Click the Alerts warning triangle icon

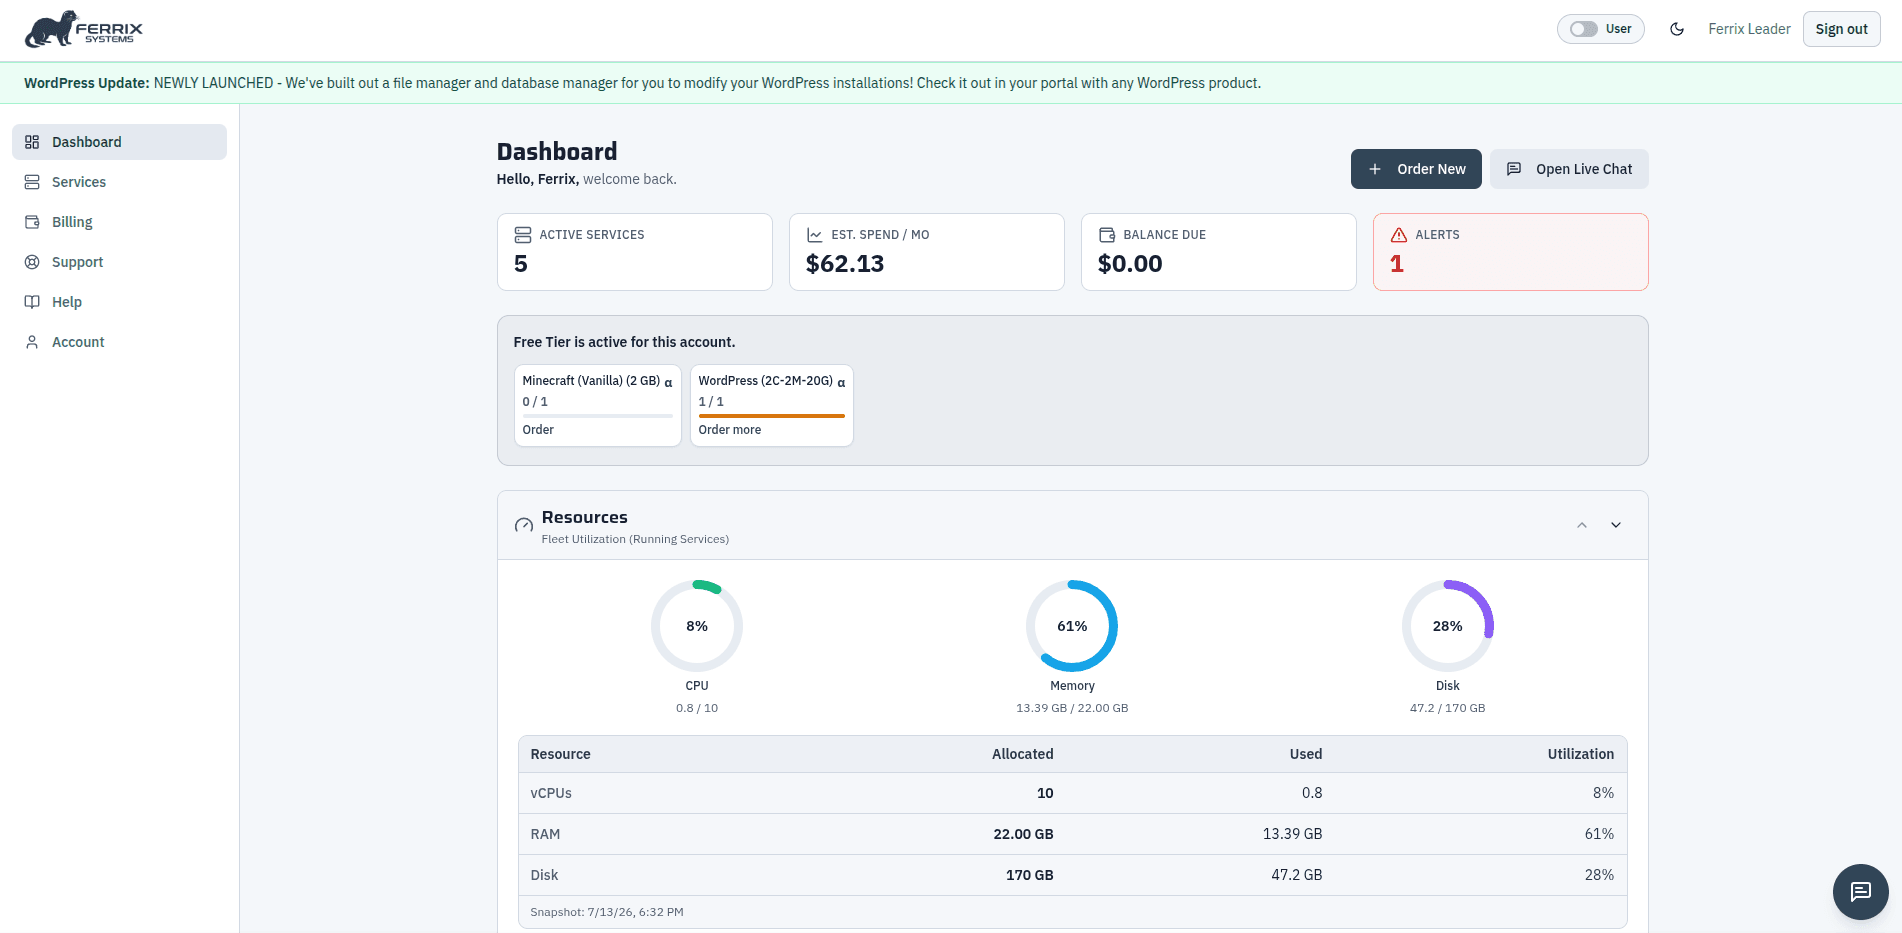[1399, 235]
